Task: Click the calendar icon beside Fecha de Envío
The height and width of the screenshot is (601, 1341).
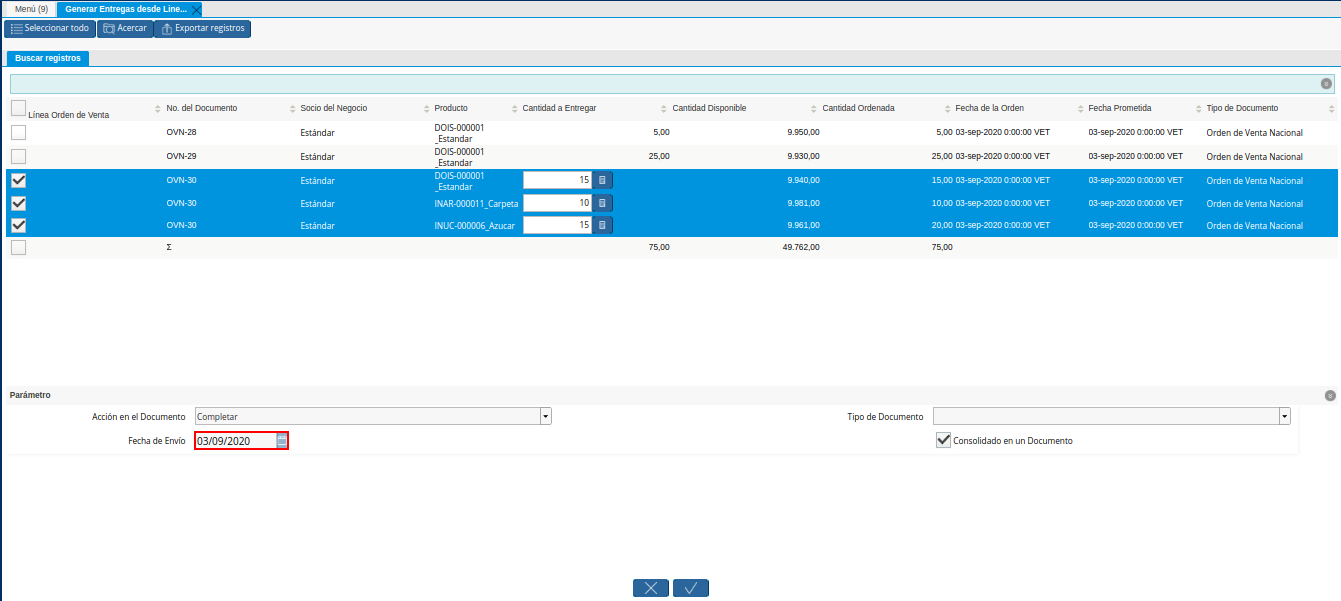Action: coord(282,441)
